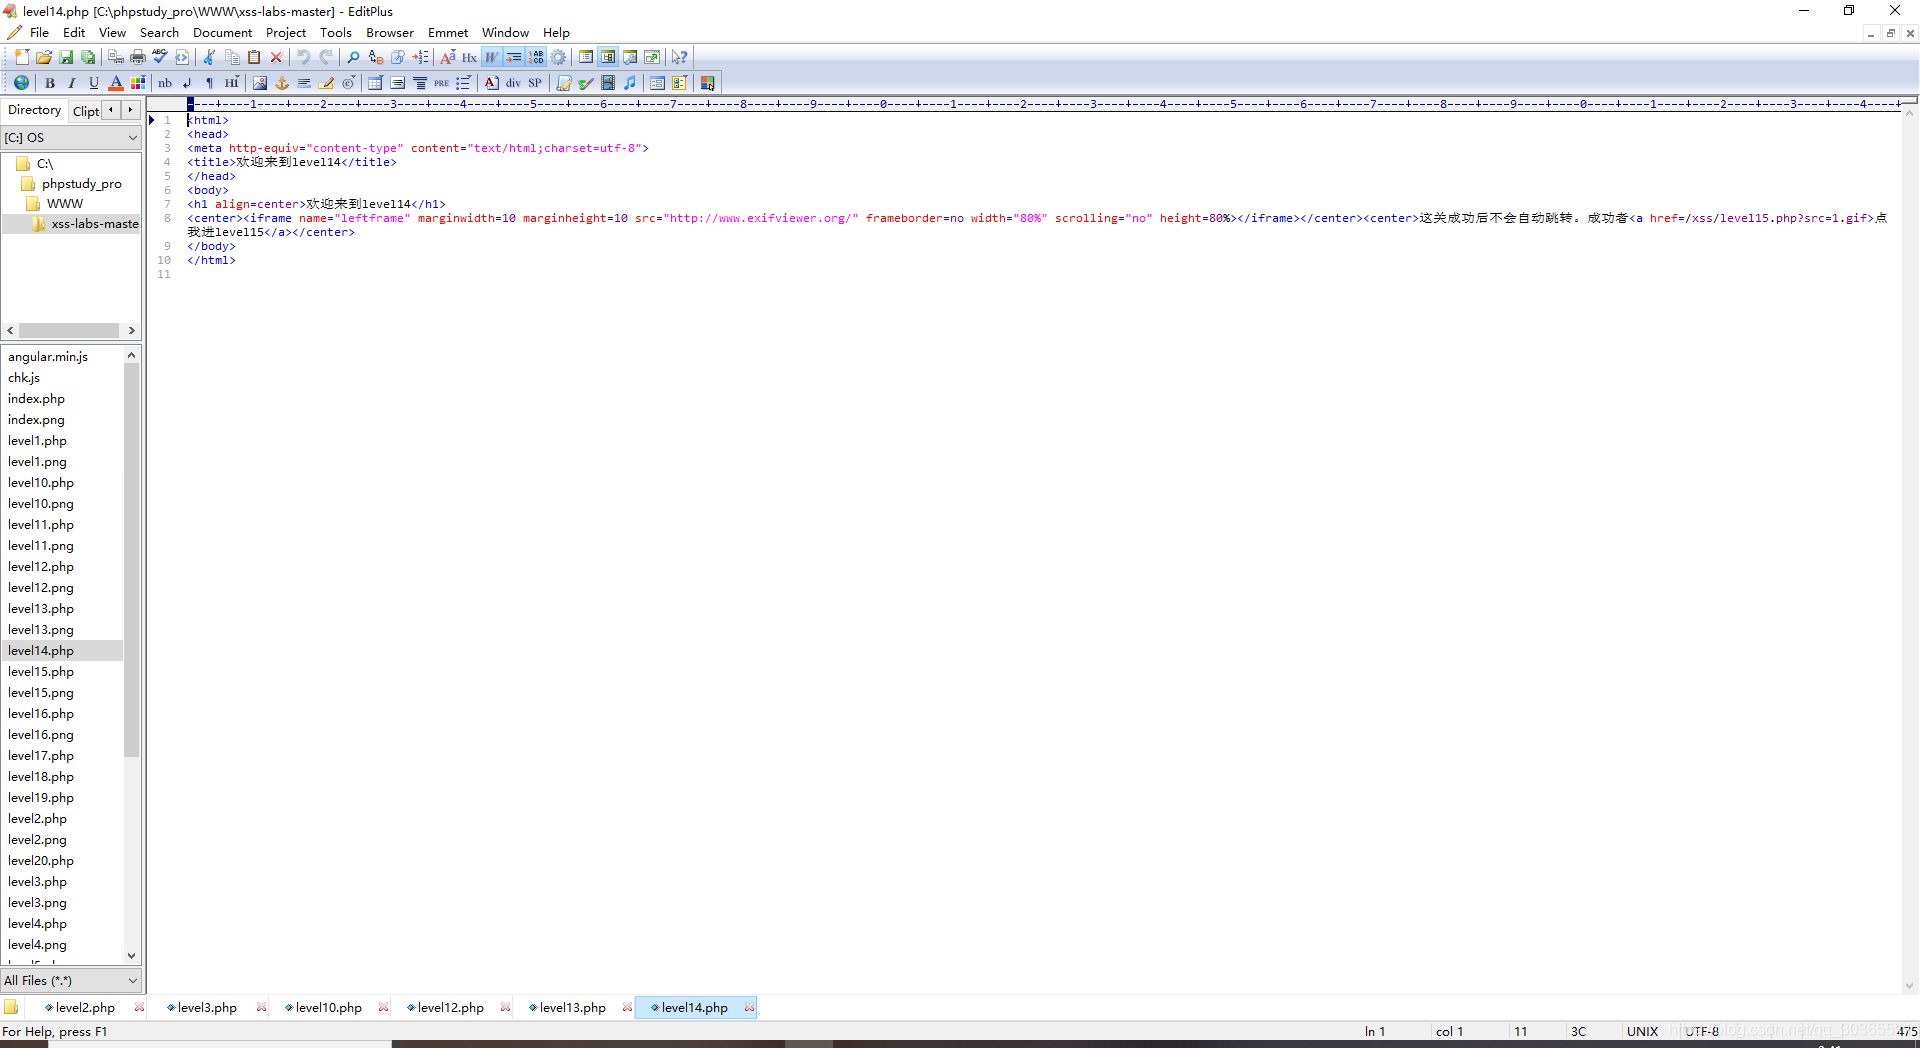Apply Bold HTML tag
Screen dimensions: 1920x1048
50,83
